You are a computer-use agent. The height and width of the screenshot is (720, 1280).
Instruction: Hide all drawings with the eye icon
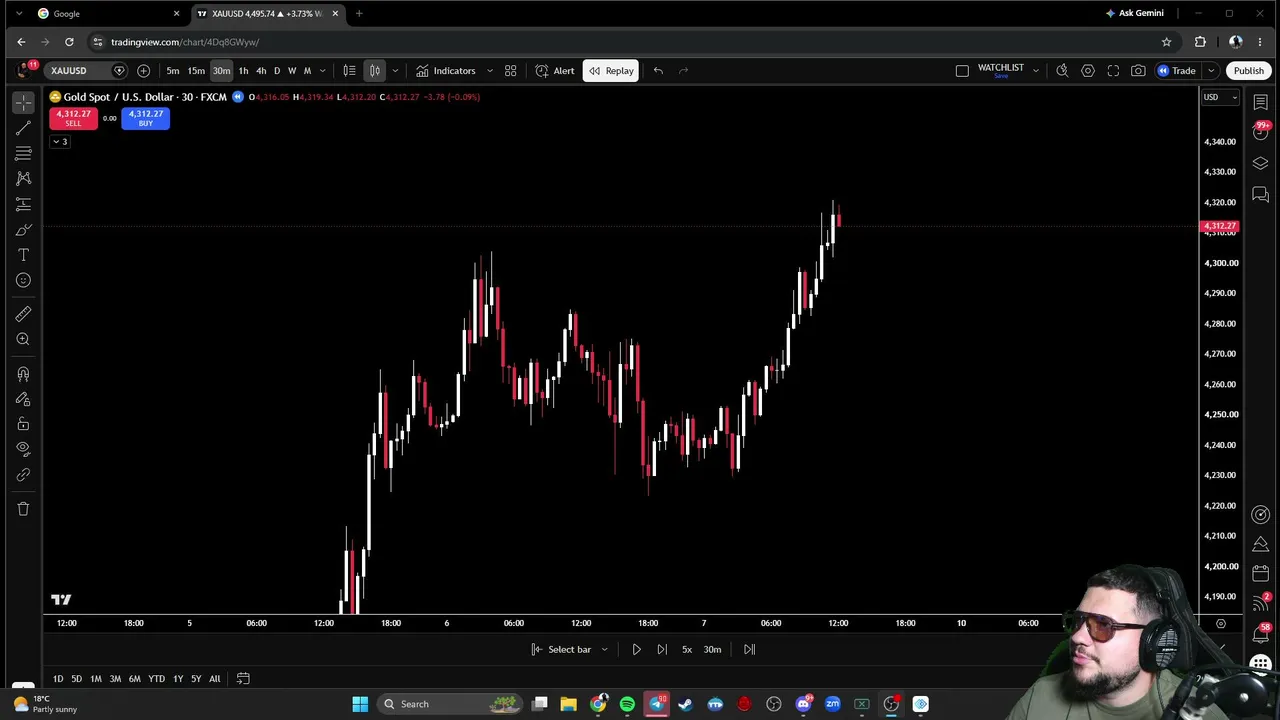point(23,449)
